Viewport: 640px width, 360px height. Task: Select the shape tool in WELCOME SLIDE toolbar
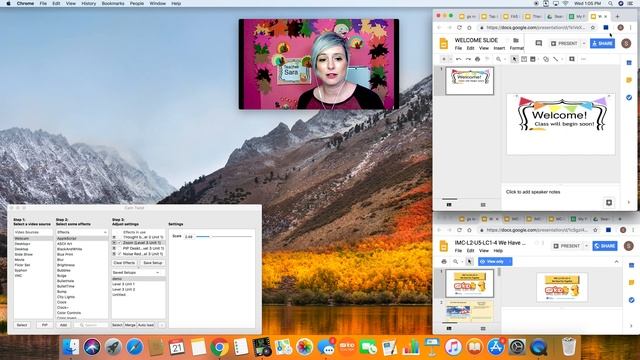click(546, 59)
